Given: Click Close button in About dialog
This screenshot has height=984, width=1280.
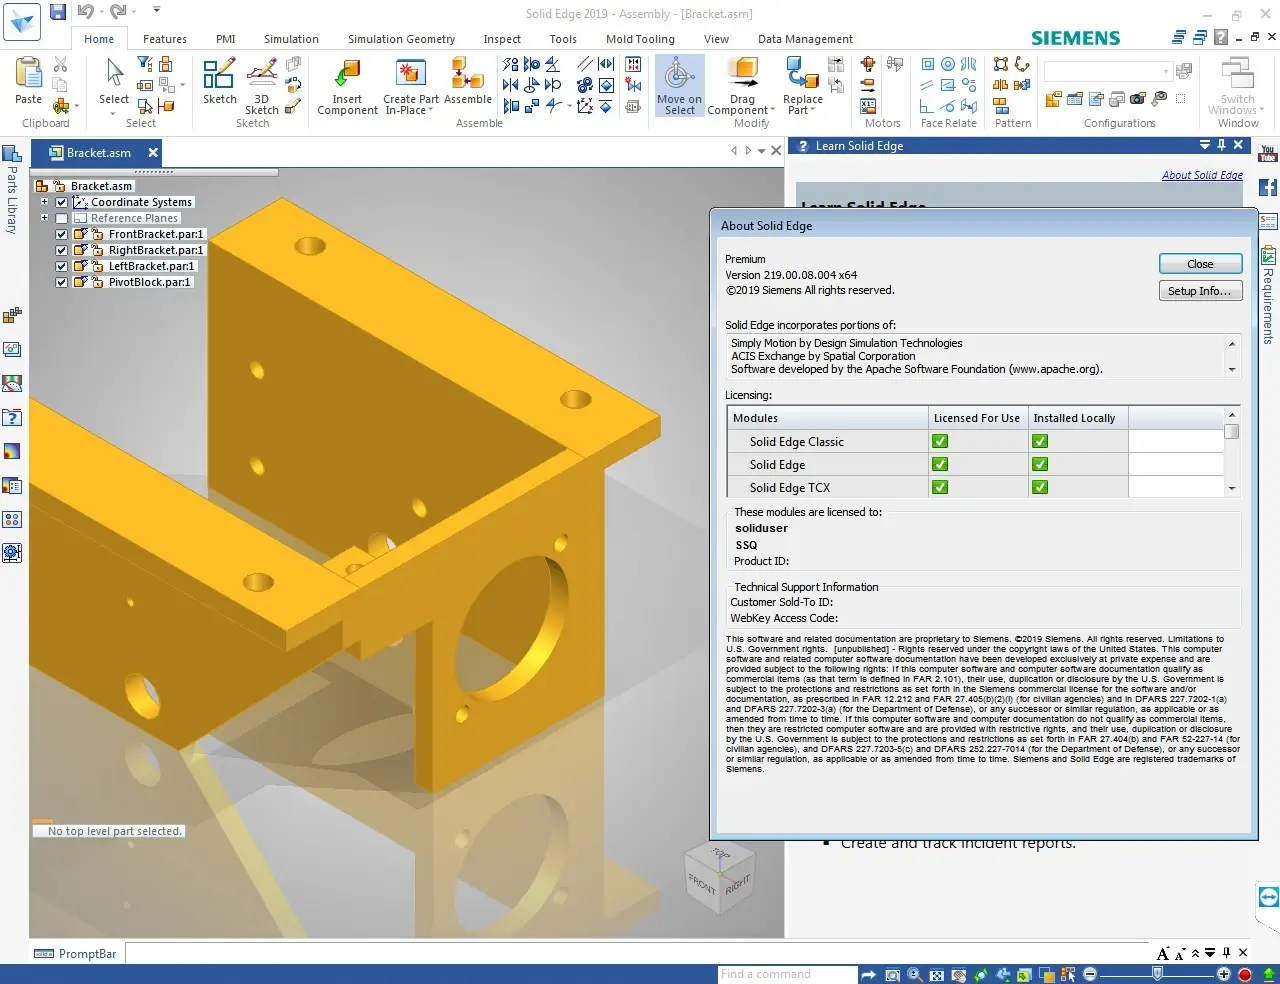Looking at the screenshot, I should pos(1200,264).
